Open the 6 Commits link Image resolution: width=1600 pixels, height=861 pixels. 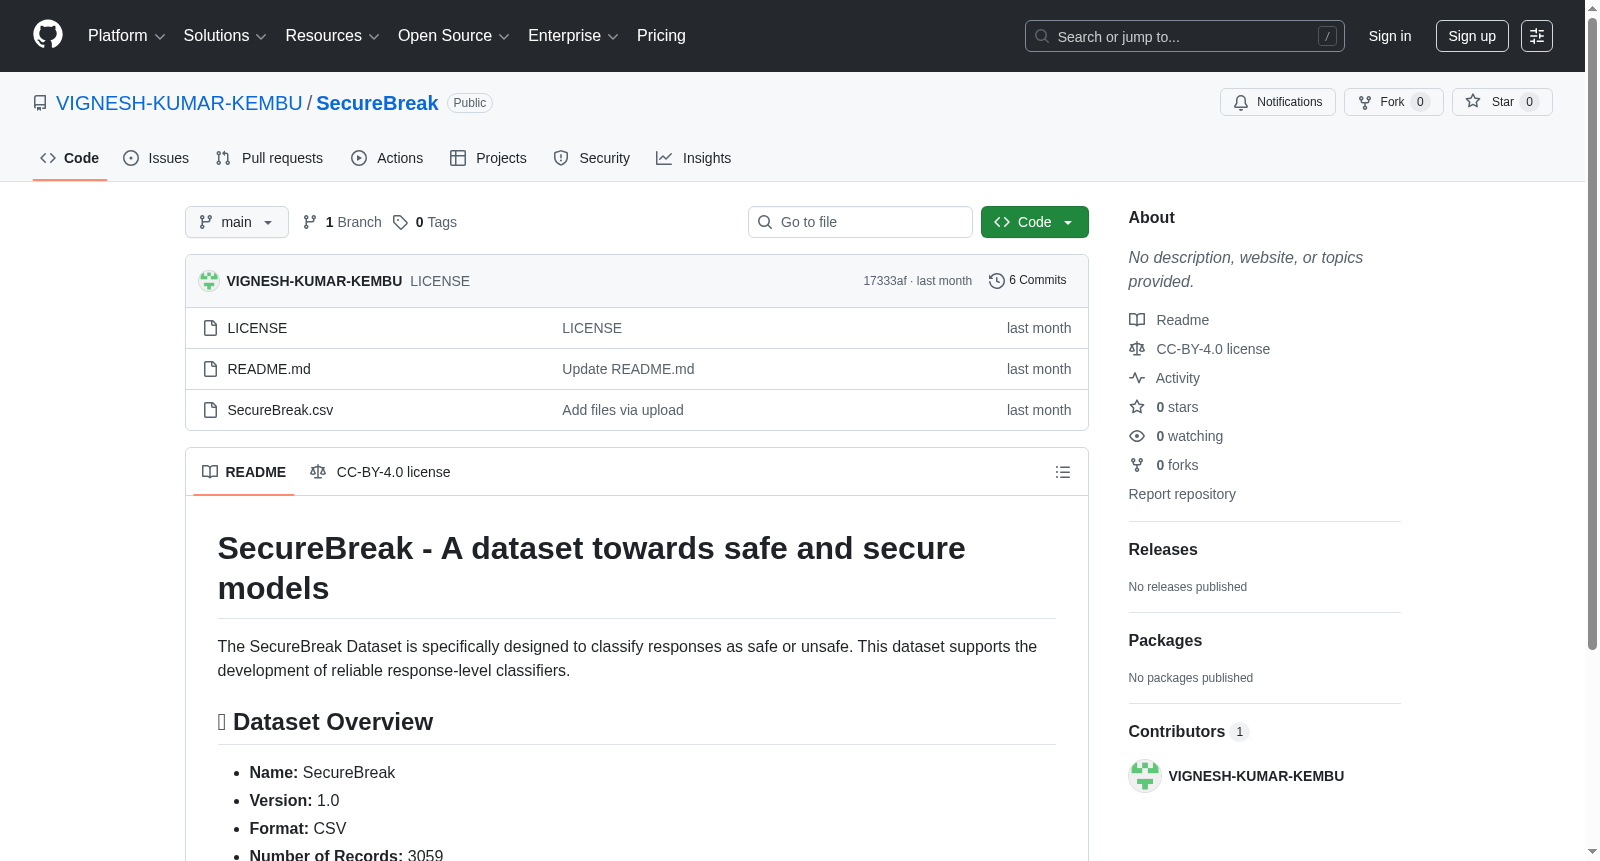[x=1028, y=281]
